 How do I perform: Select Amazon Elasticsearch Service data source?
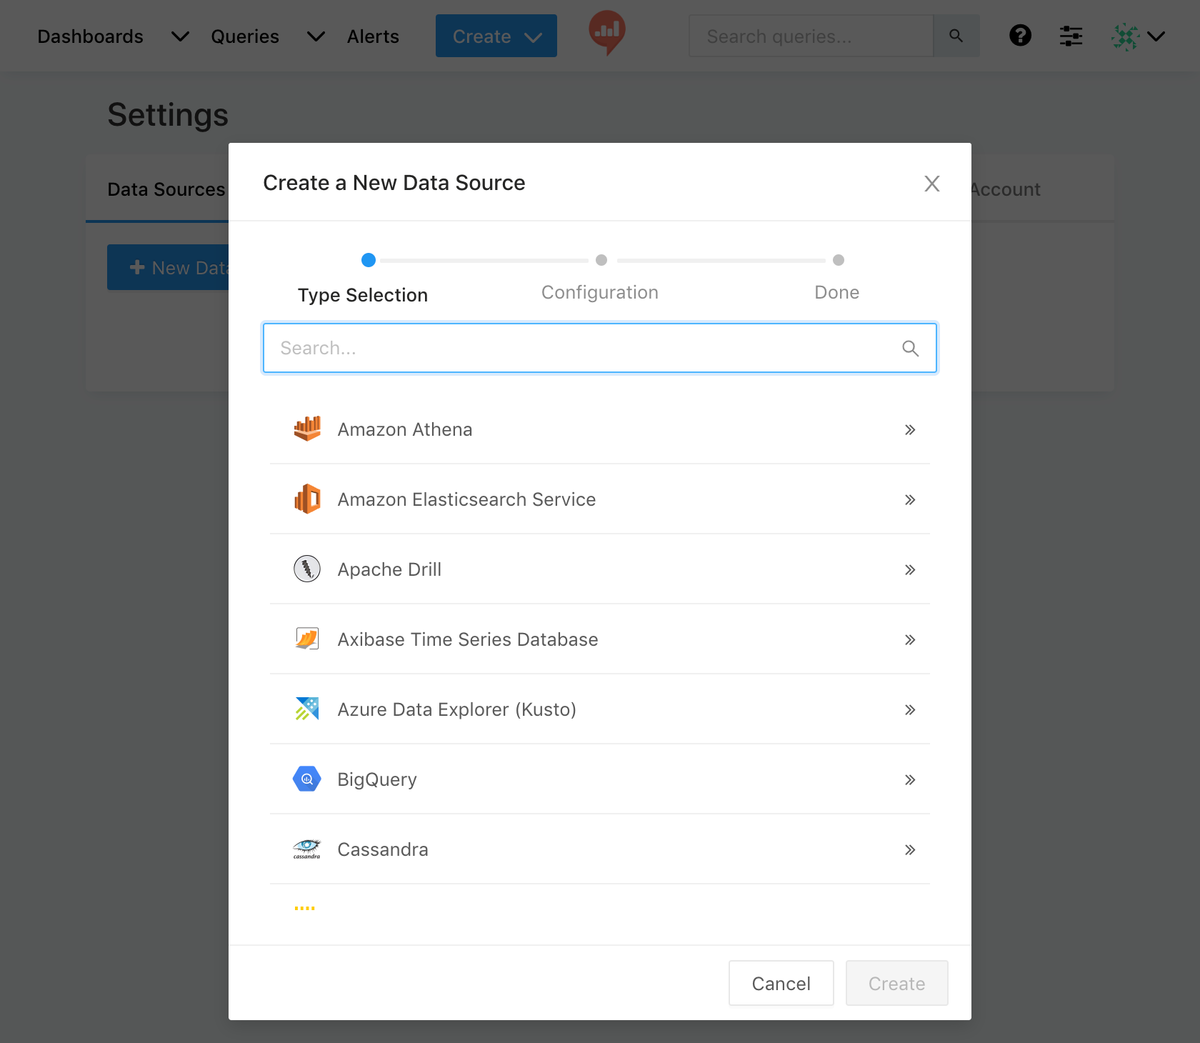(600, 499)
